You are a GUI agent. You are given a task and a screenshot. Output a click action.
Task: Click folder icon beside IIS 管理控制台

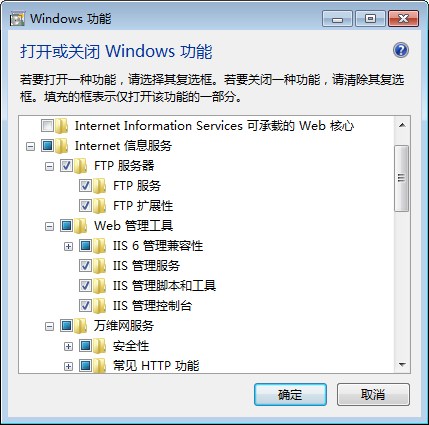coord(99,306)
